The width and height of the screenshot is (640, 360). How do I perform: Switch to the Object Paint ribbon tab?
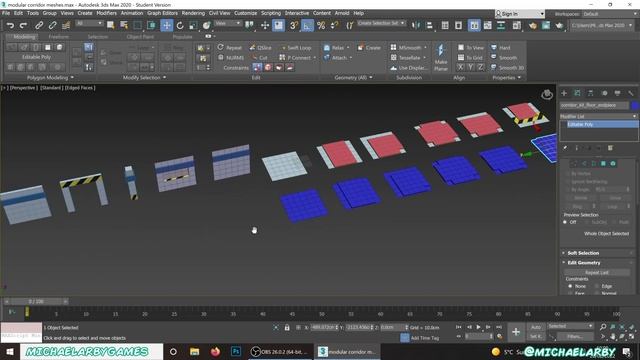140,37
